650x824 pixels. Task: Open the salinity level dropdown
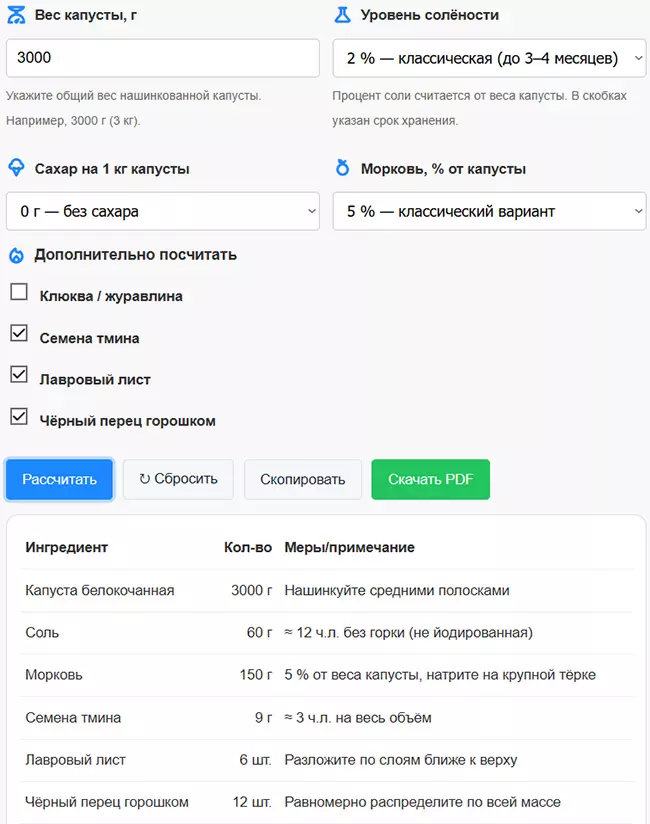click(487, 59)
